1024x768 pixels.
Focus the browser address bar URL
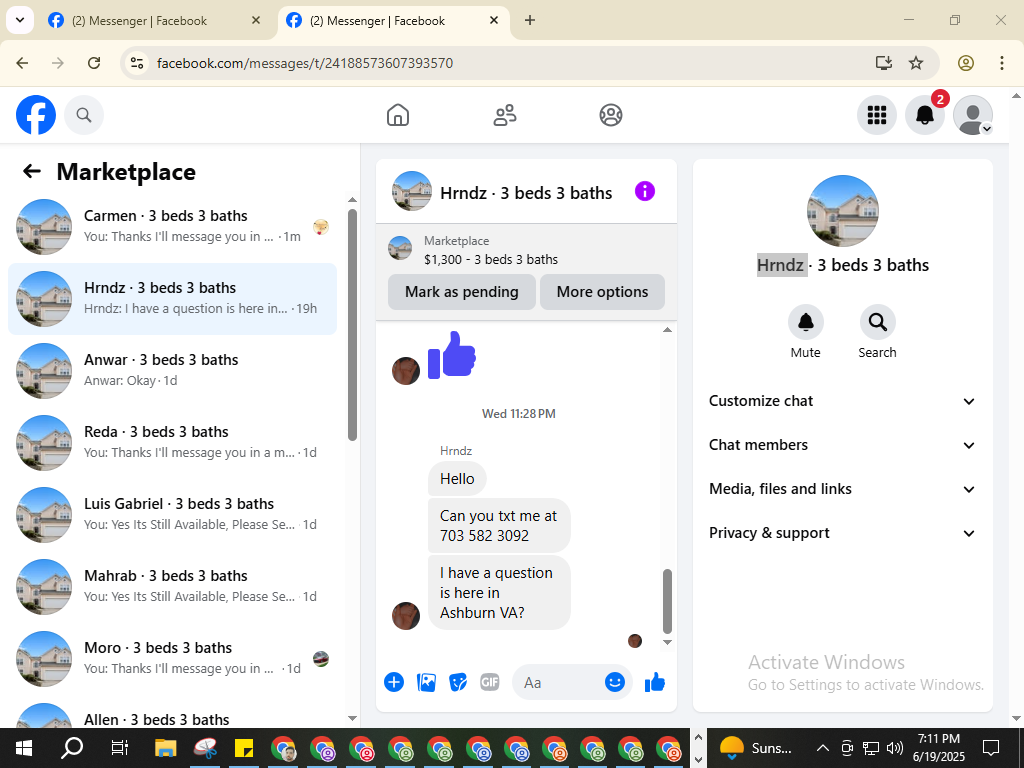pos(305,63)
